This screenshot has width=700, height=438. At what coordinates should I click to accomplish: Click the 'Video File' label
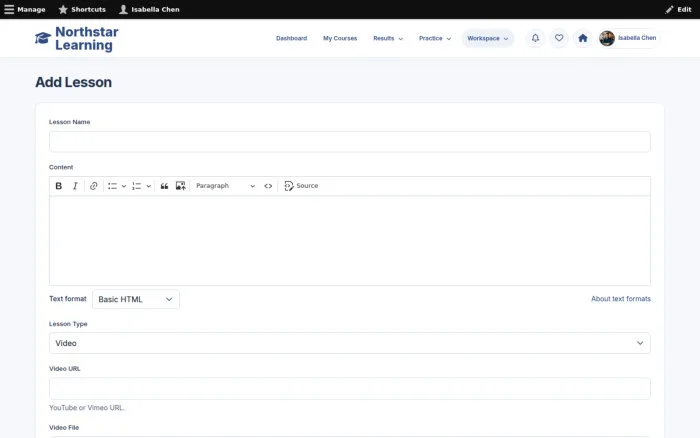[x=64, y=427]
